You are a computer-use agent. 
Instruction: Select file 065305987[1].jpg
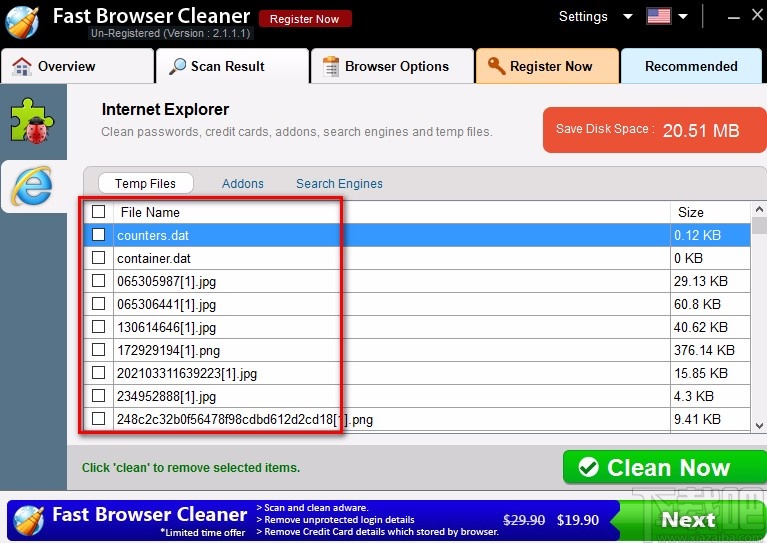(166, 281)
